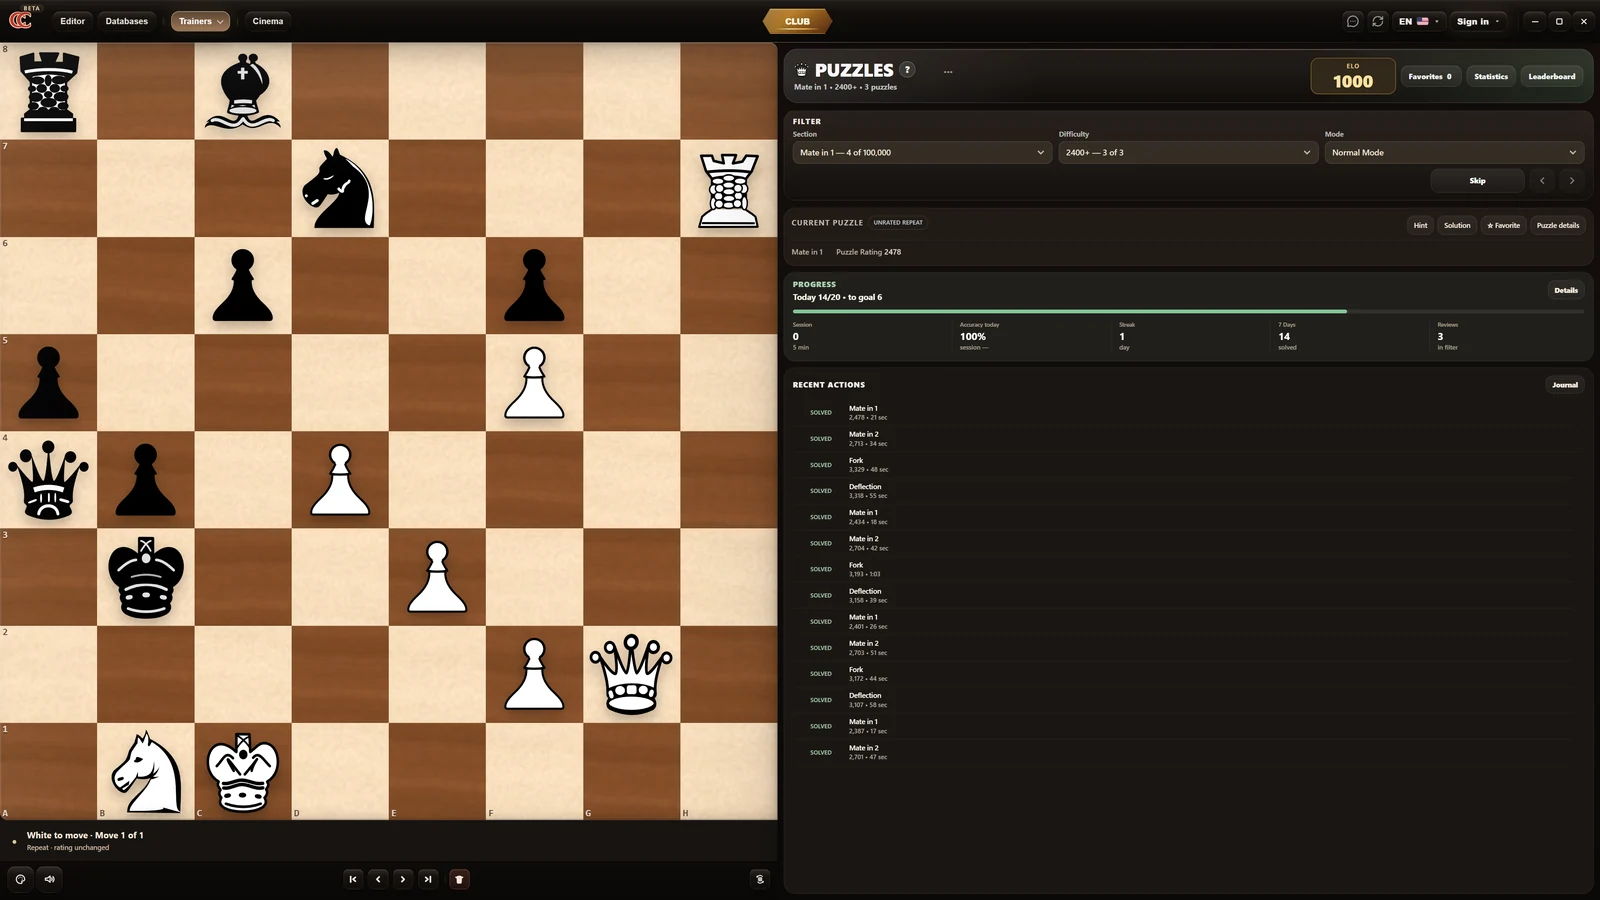This screenshot has width=1600, height=900.
Task: Open the three-dot menu next to Puzzles
Action: tap(948, 72)
